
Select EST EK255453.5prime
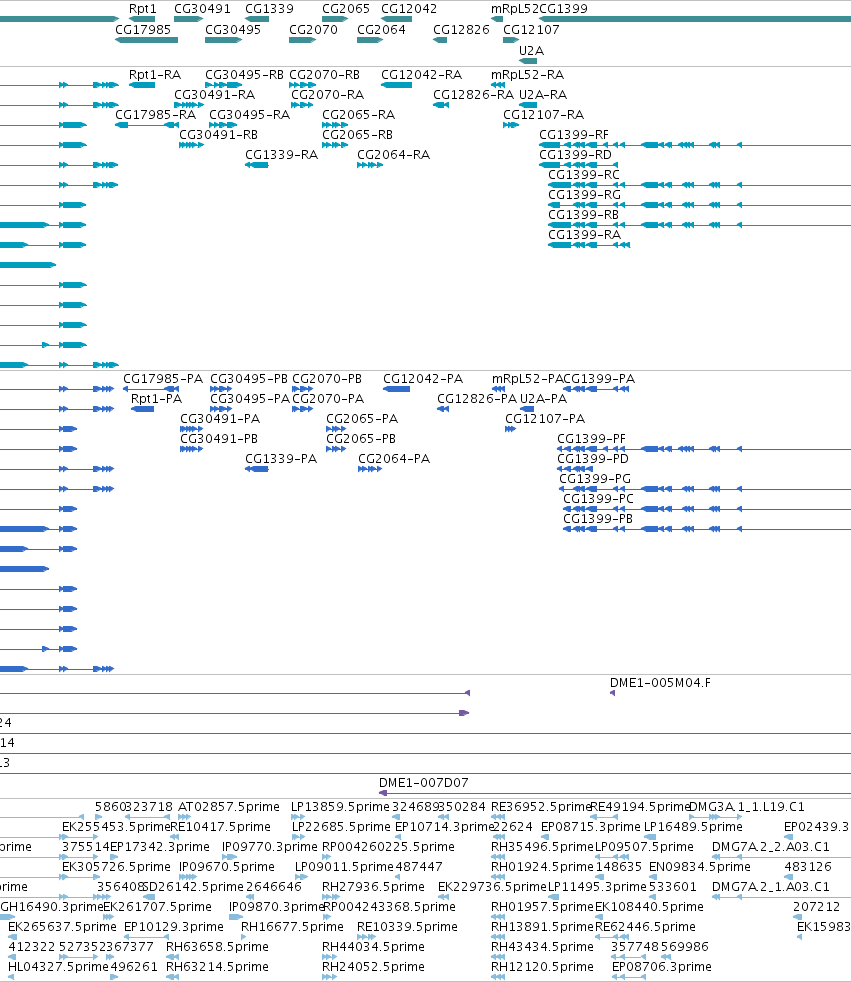81,837
